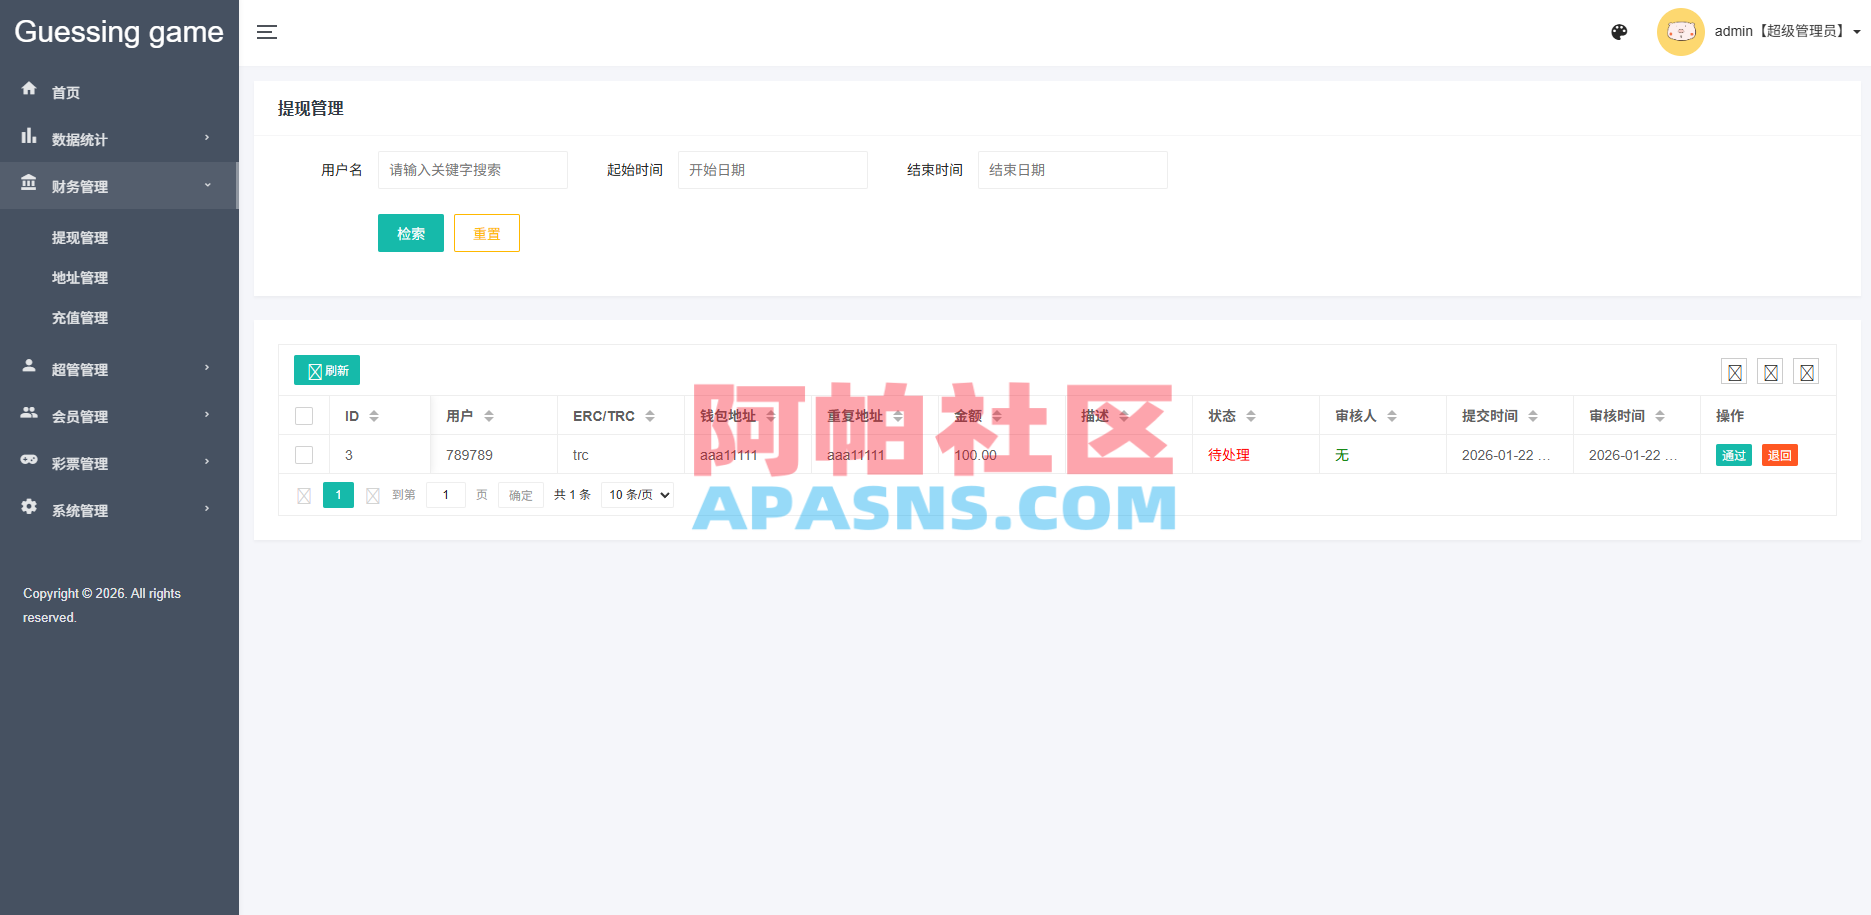
Task: Open the 结束日期 end date field
Action: point(1073,170)
